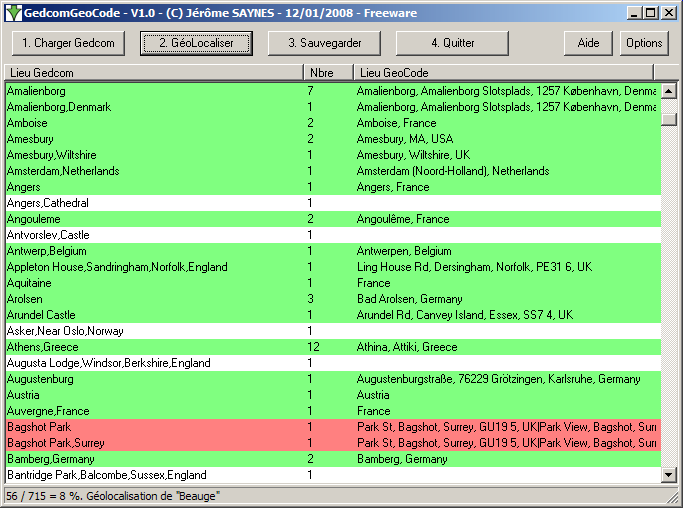Open the Aide help button
The width and height of the screenshot is (683, 508).
pyautogui.click(x=588, y=43)
